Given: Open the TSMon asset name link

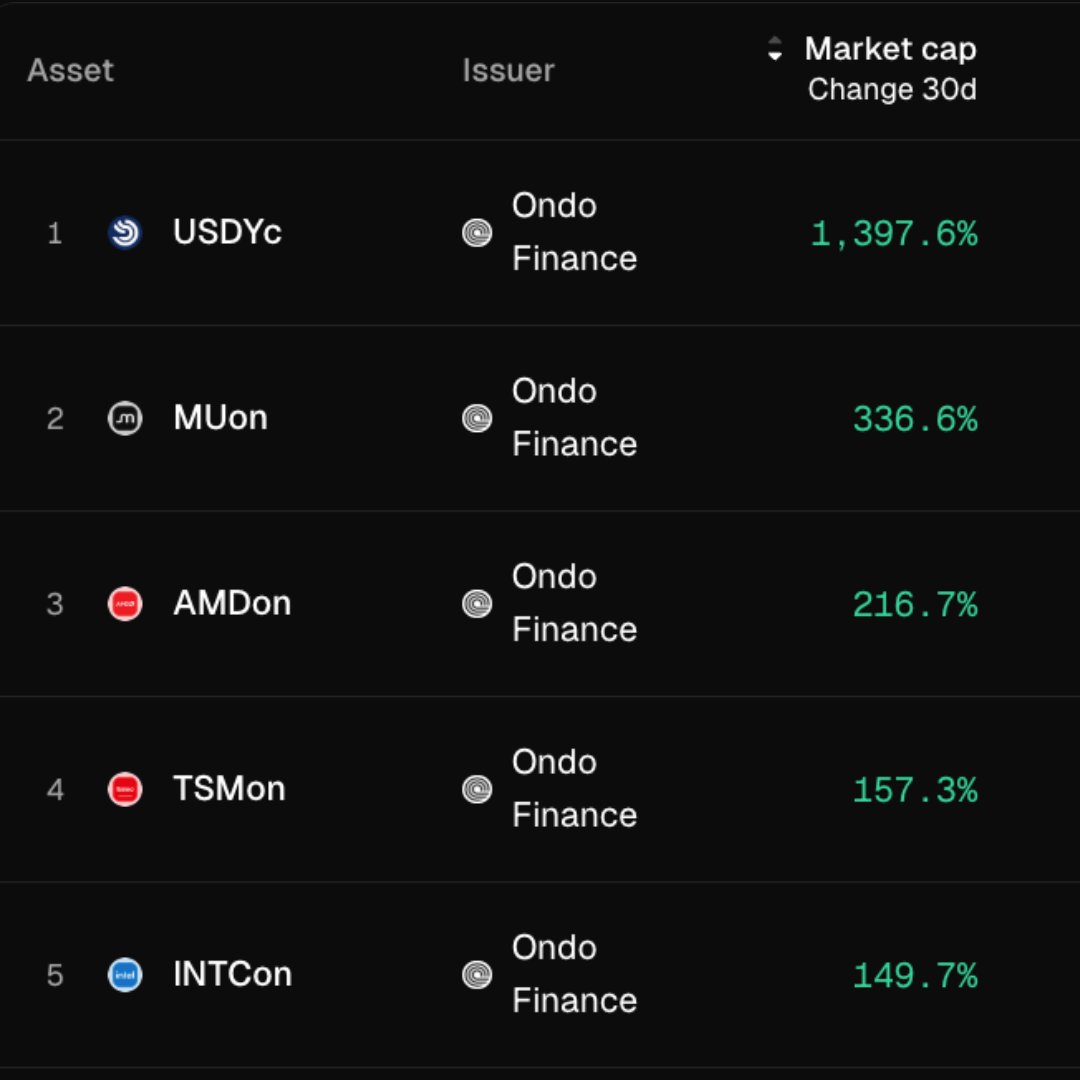Looking at the screenshot, I should [229, 789].
